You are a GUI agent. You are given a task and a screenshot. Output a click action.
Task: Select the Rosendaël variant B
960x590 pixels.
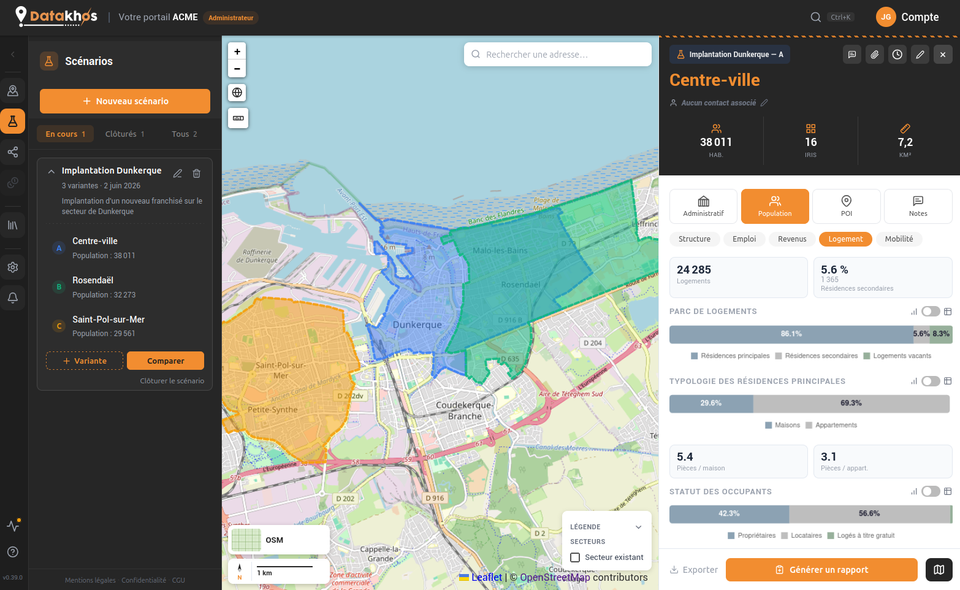(x=125, y=287)
